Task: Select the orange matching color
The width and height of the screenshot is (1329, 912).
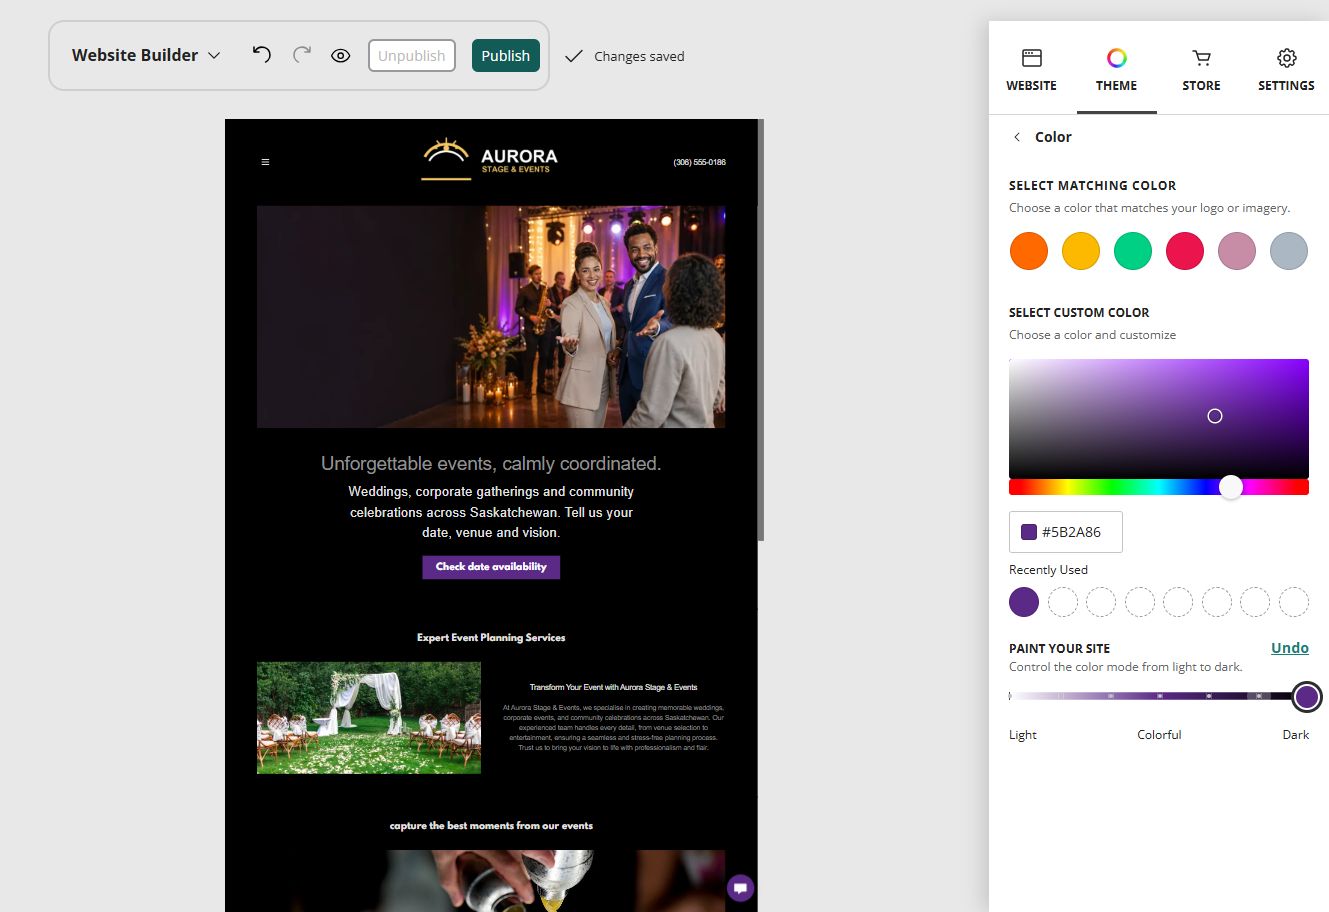Action: tap(1028, 251)
